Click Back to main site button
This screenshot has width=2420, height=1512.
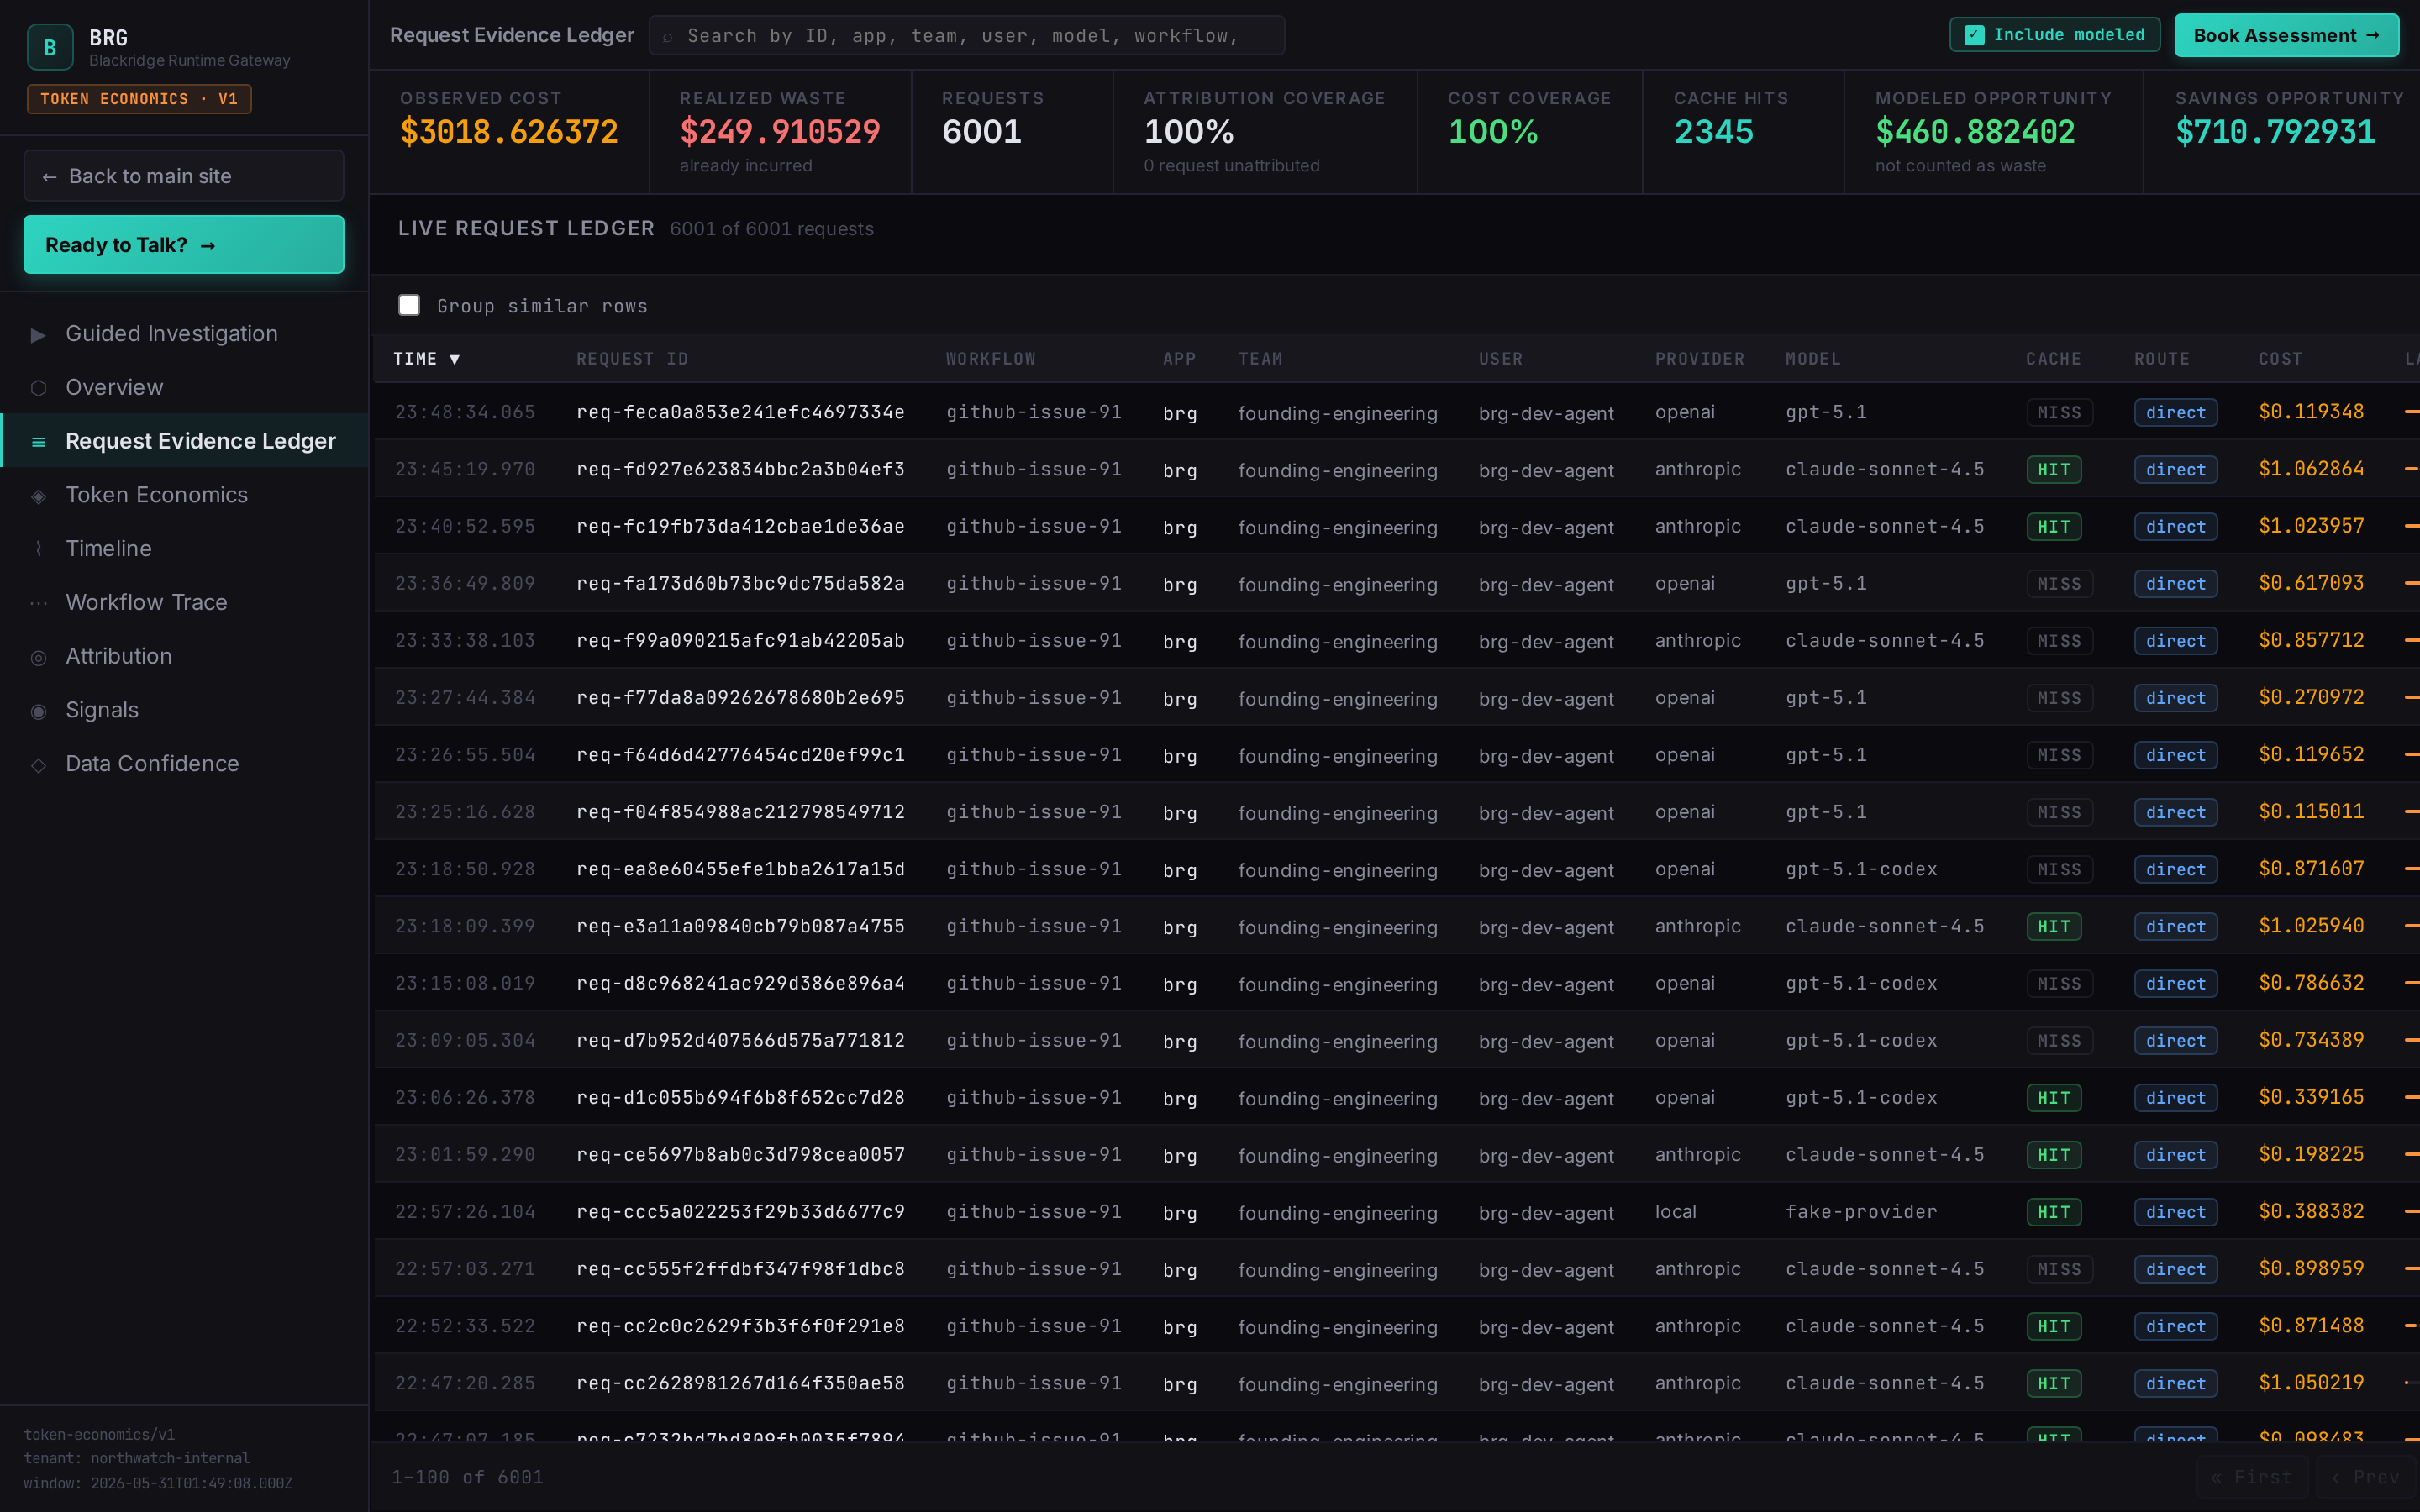pyautogui.click(x=184, y=176)
